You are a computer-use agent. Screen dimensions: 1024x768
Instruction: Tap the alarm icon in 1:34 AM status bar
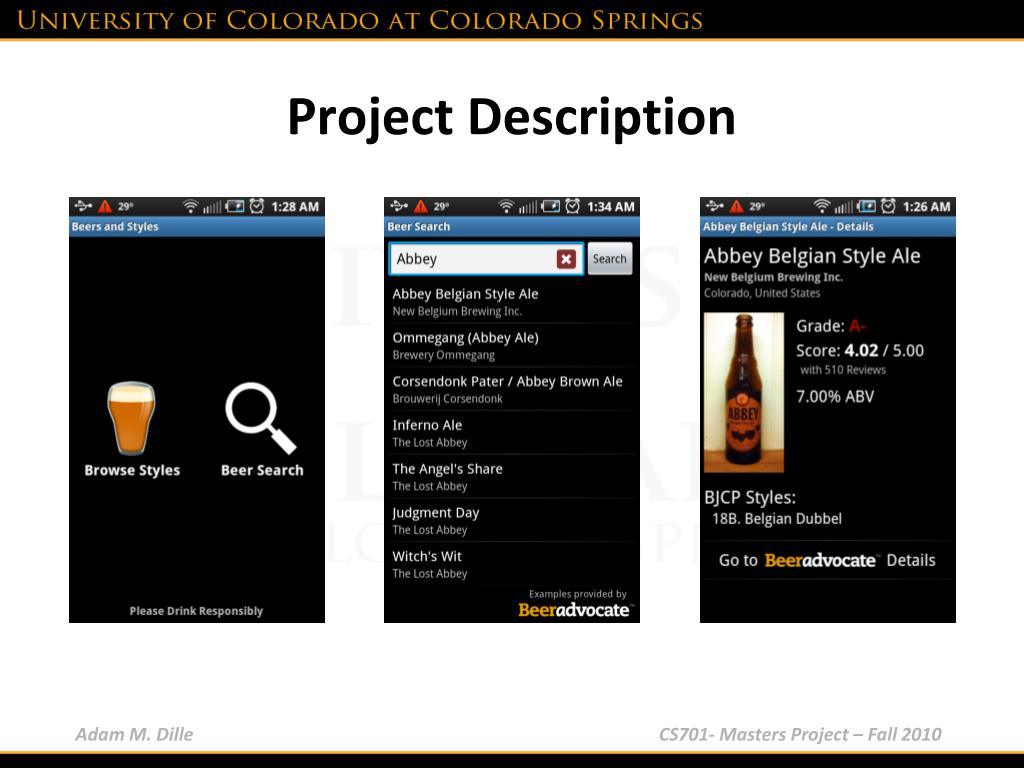click(573, 207)
